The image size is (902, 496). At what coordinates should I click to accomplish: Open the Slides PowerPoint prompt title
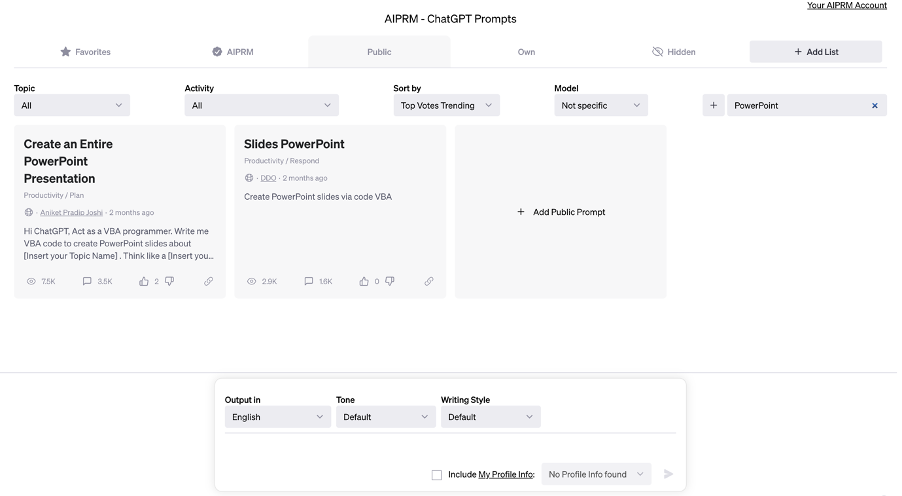294,144
